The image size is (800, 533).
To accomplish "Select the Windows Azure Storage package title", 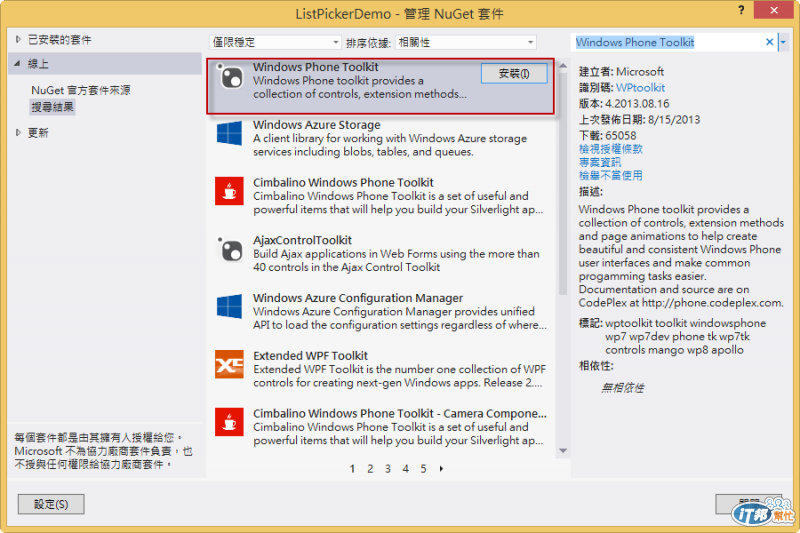I will pyautogui.click(x=316, y=124).
